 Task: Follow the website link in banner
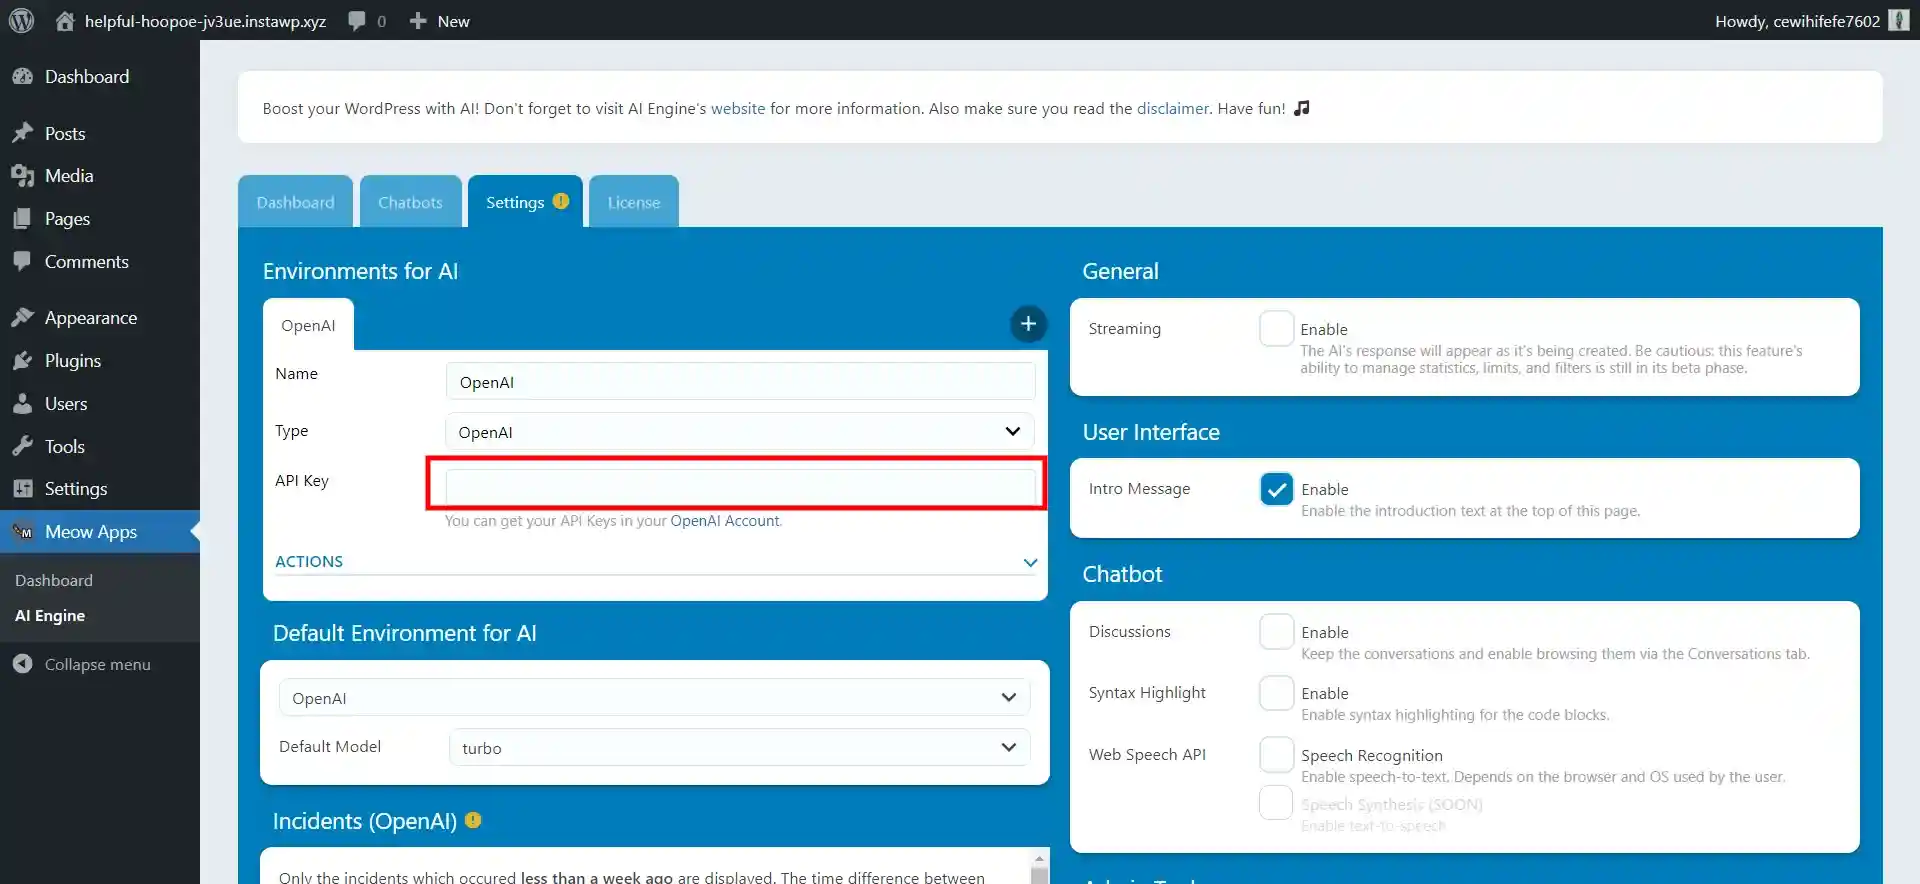[738, 108]
